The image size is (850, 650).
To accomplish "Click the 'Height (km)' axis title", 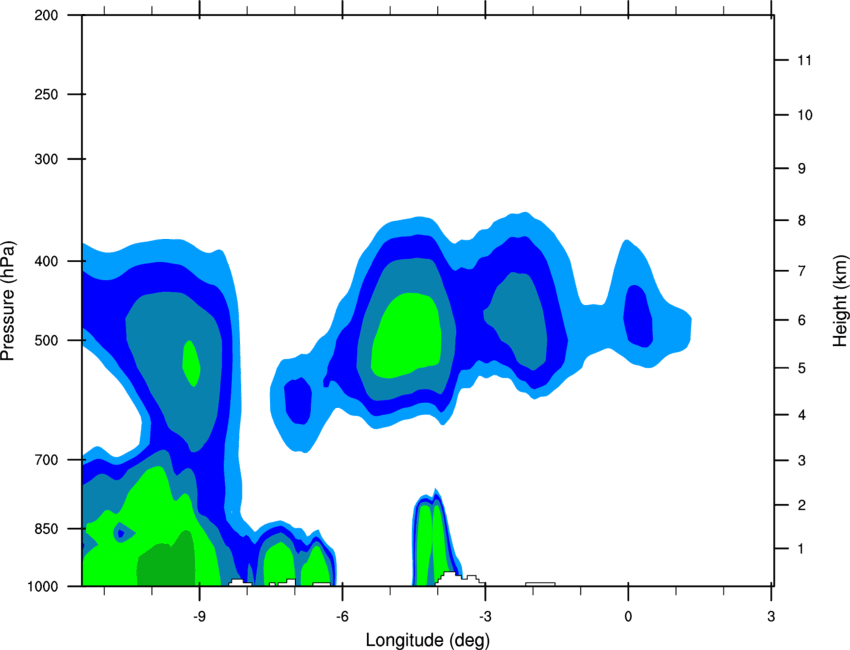I will point(840,301).
